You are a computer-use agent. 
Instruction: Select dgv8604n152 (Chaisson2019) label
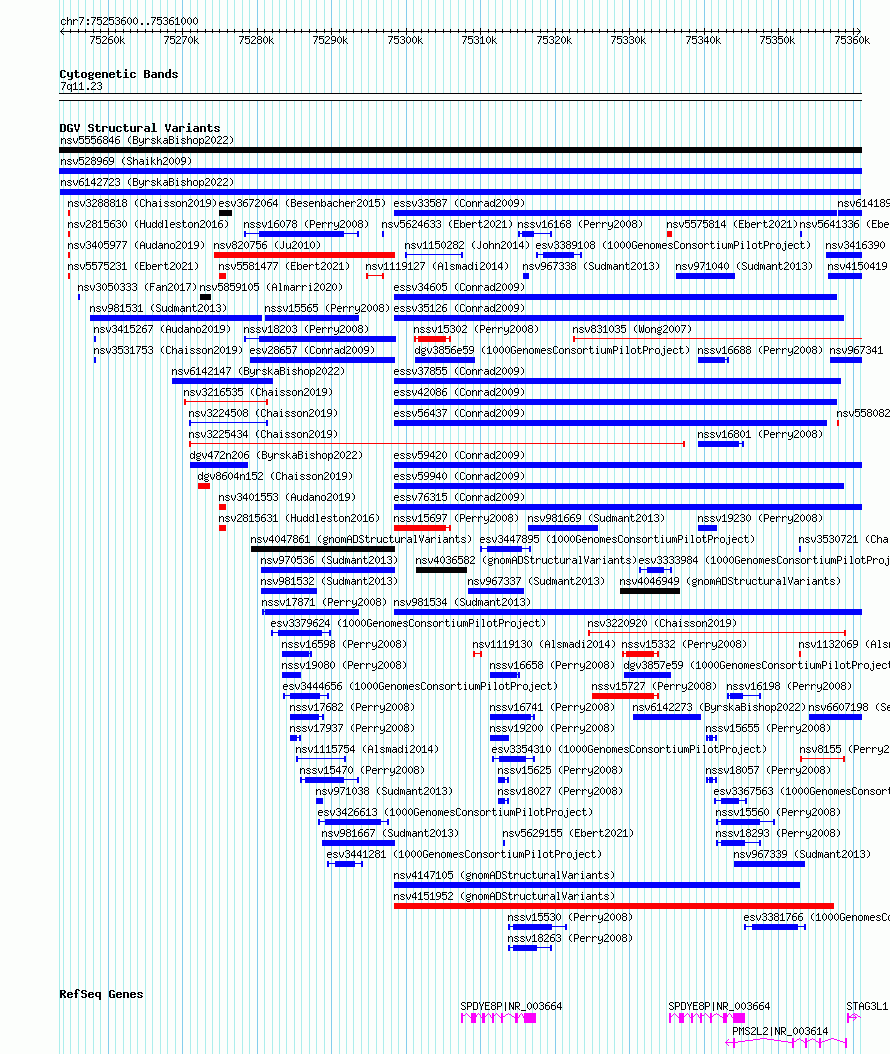[275, 476]
